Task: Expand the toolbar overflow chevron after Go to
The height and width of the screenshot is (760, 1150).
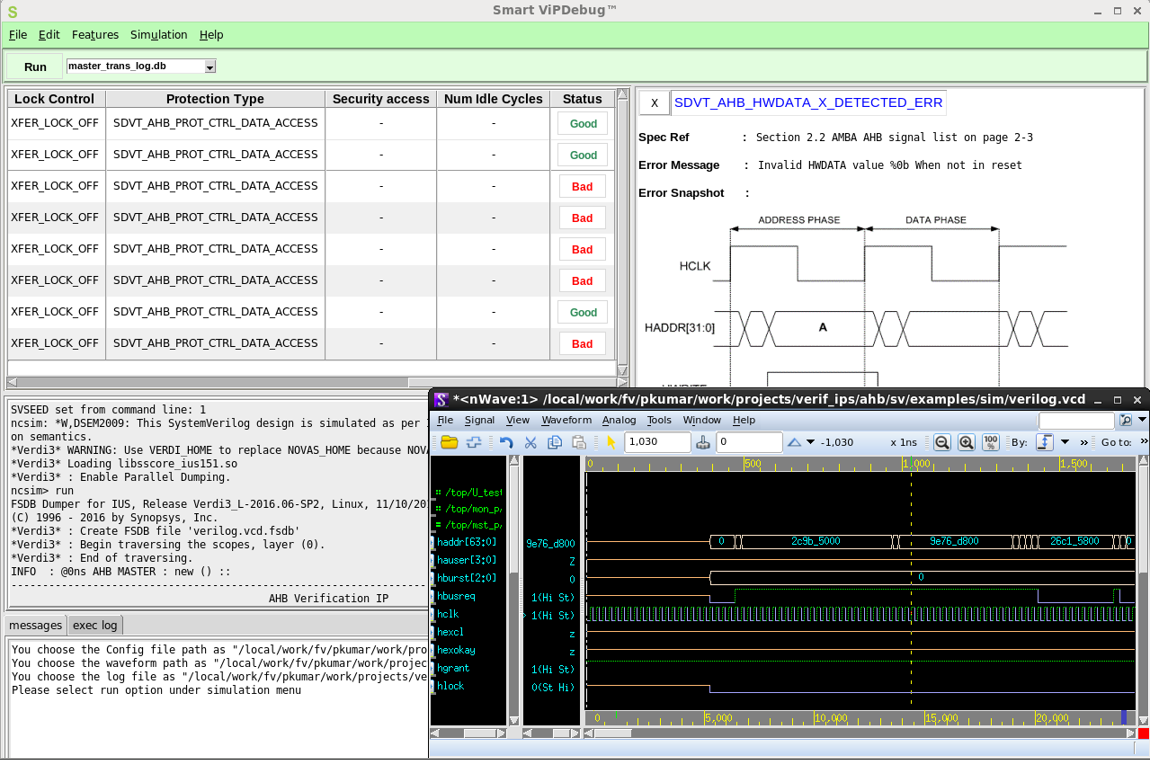Action: click(x=1143, y=442)
